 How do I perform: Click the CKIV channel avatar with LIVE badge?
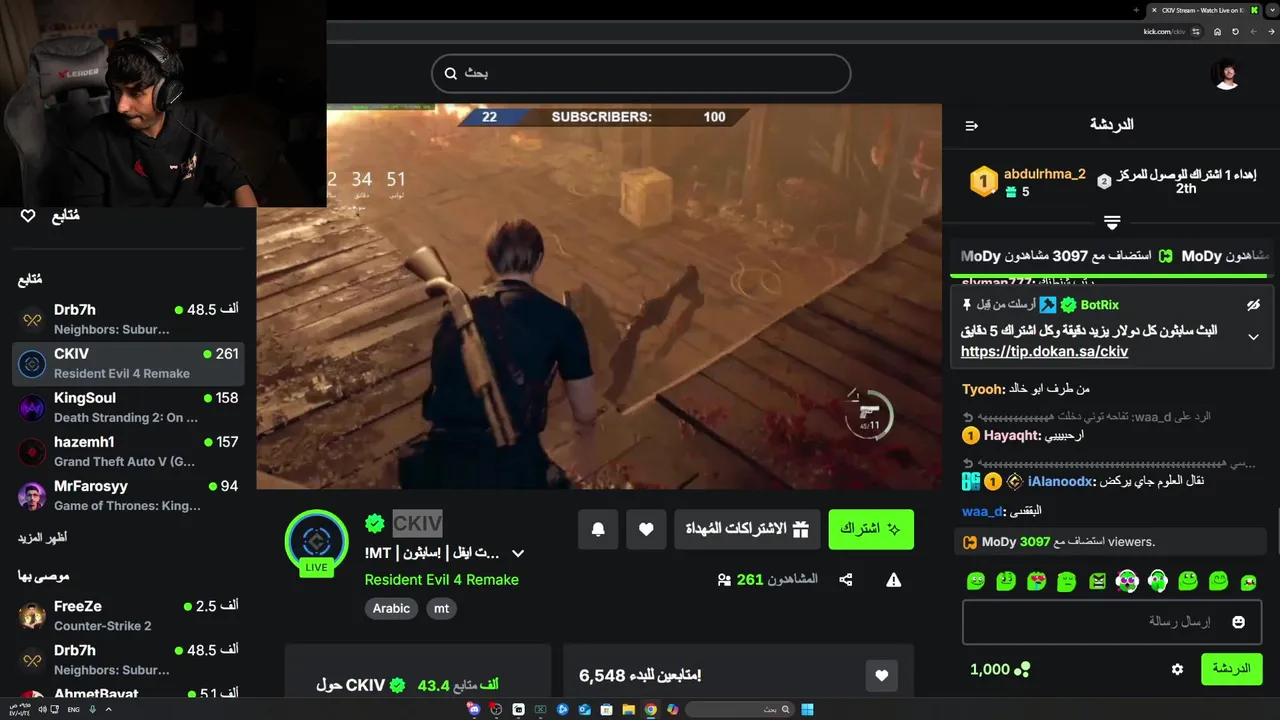[316, 543]
